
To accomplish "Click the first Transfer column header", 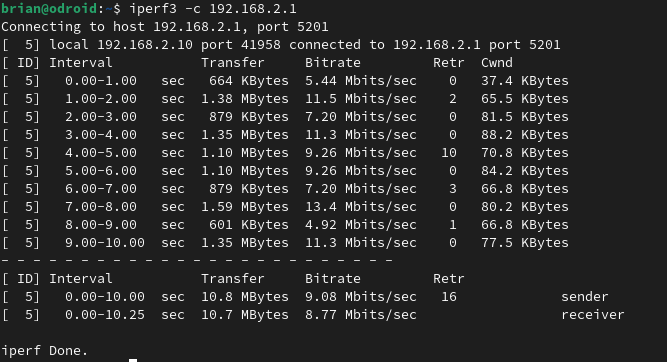I will [x=233, y=63].
